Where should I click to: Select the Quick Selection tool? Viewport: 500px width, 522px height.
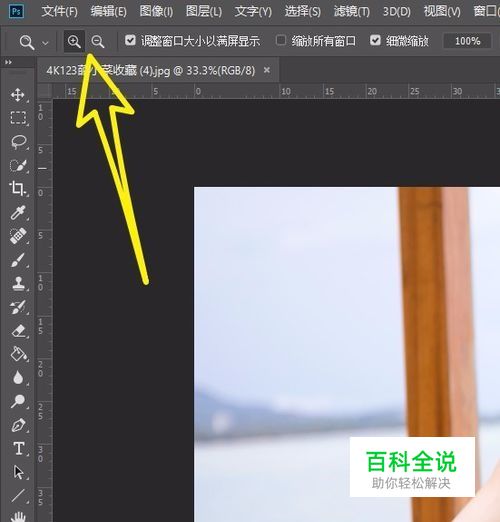click(18, 165)
